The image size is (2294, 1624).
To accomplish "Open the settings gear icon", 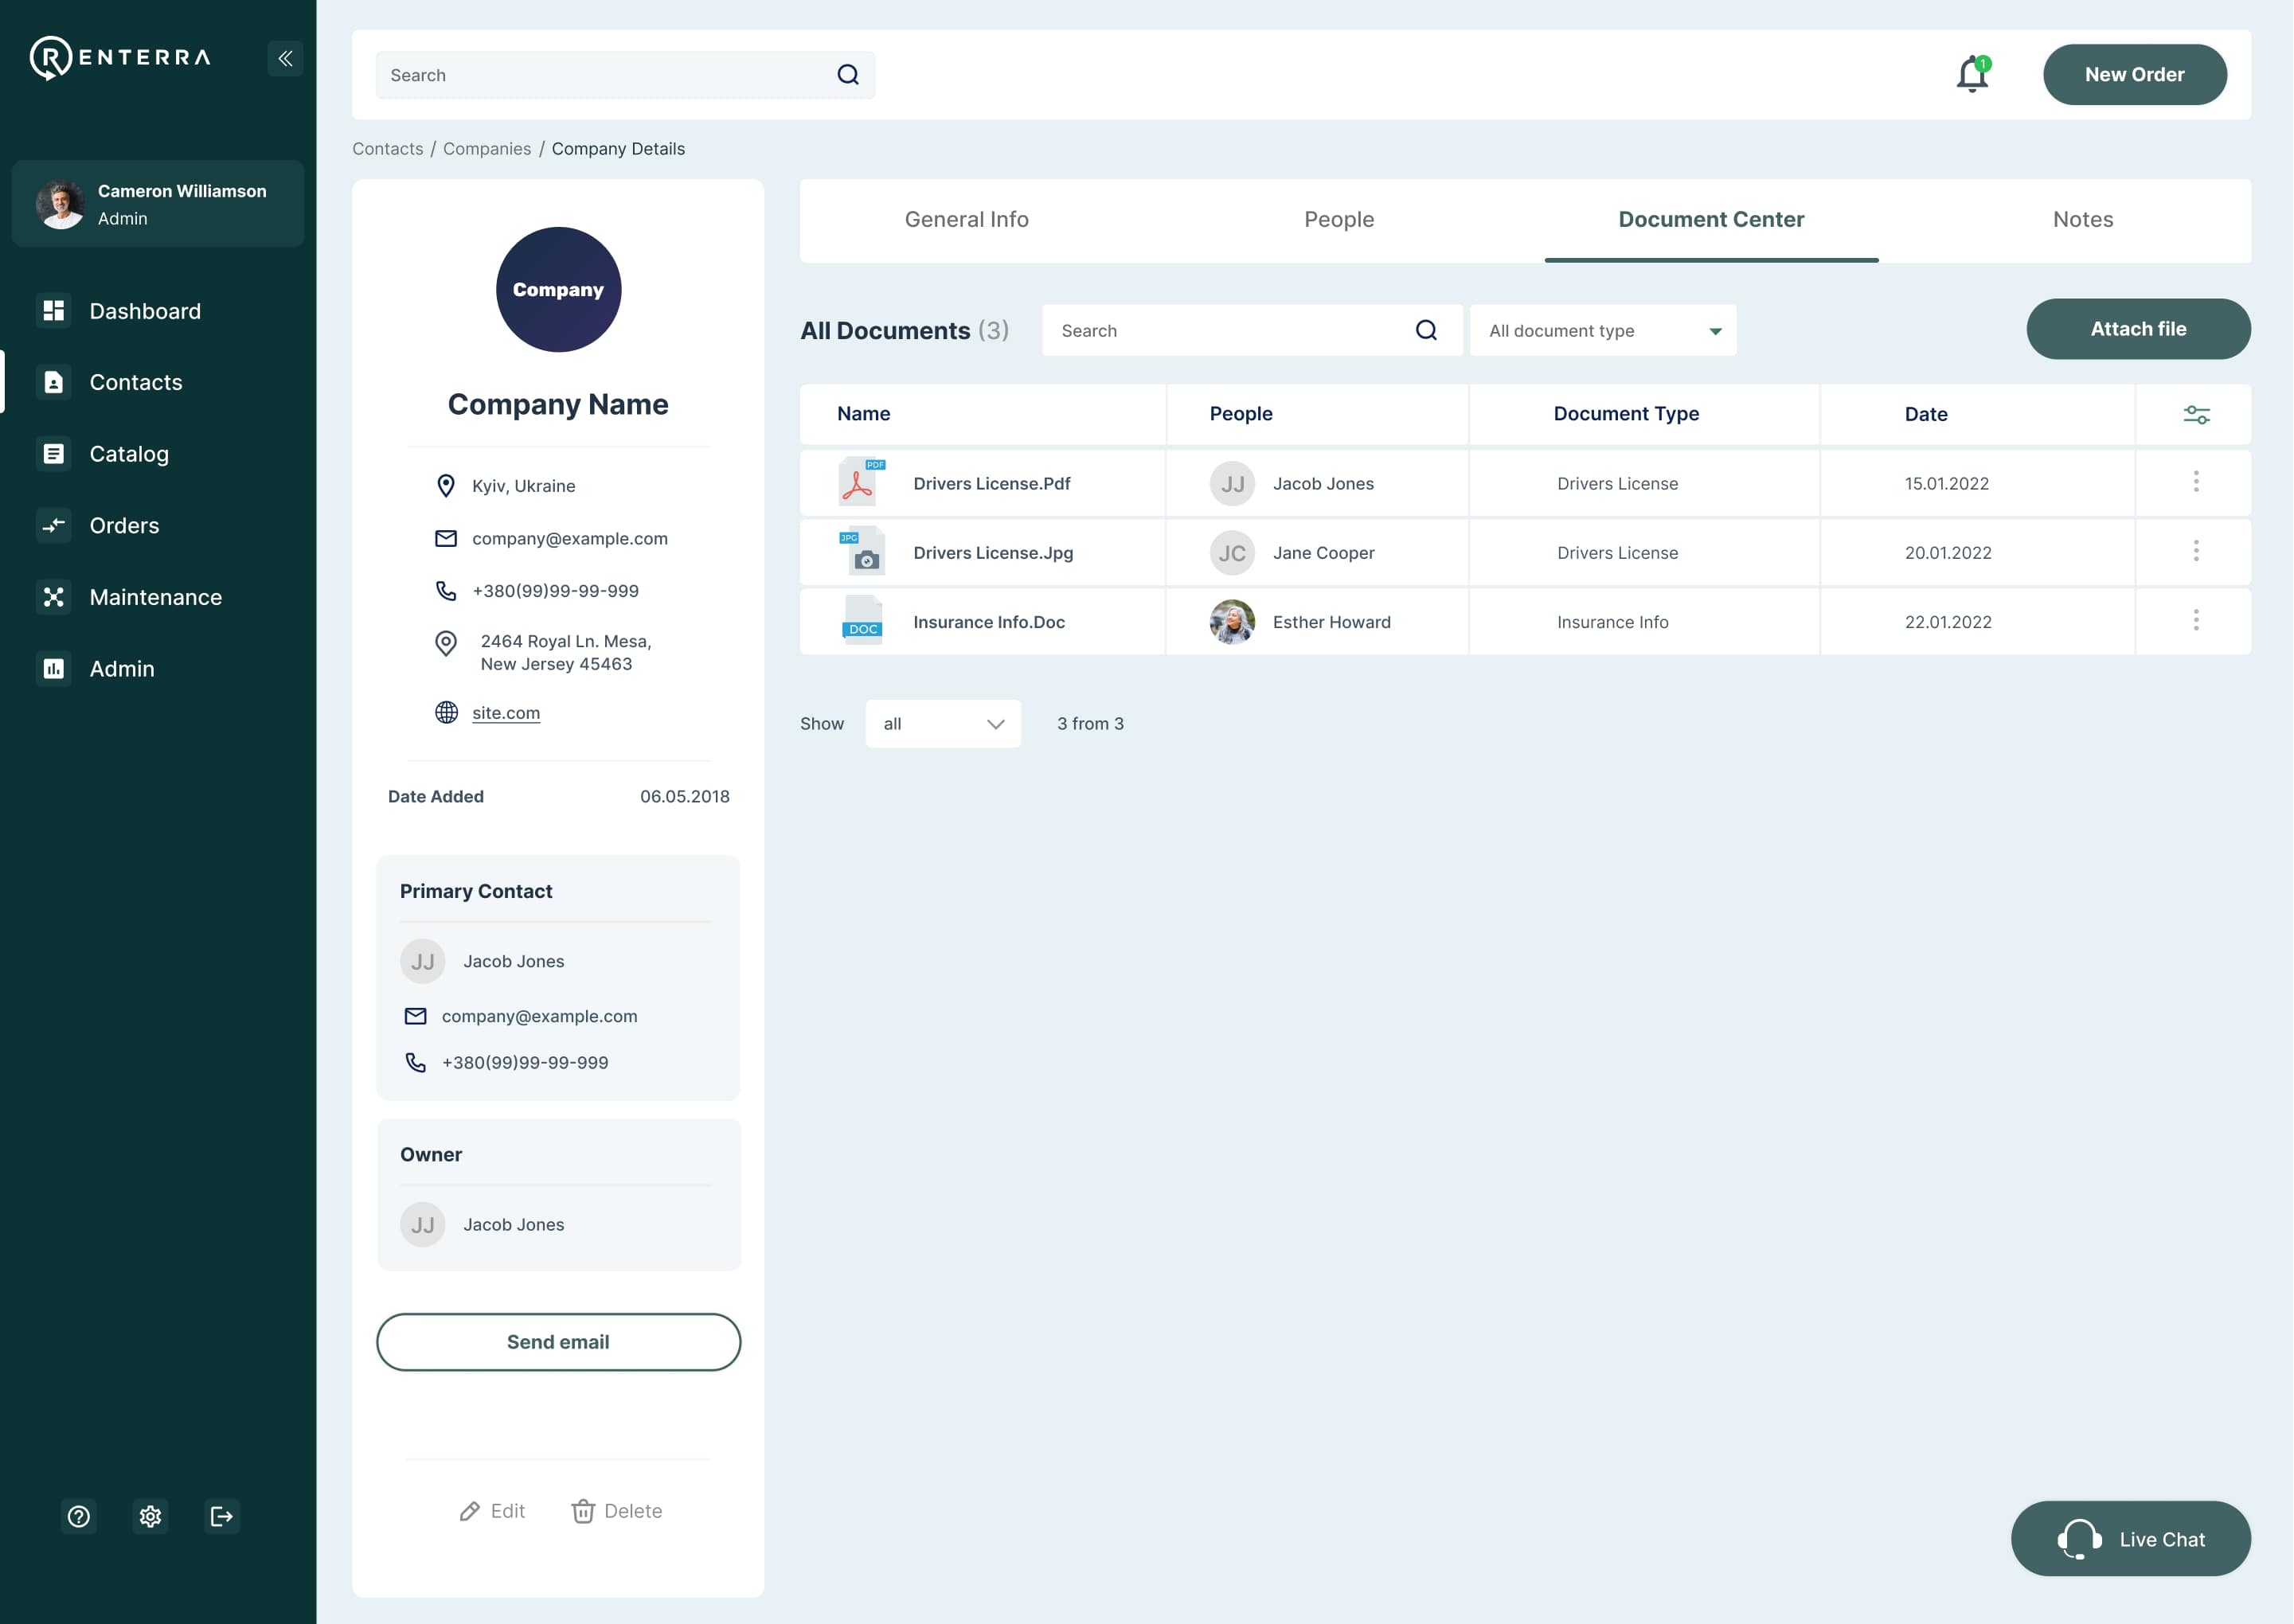I will tap(150, 1516).
